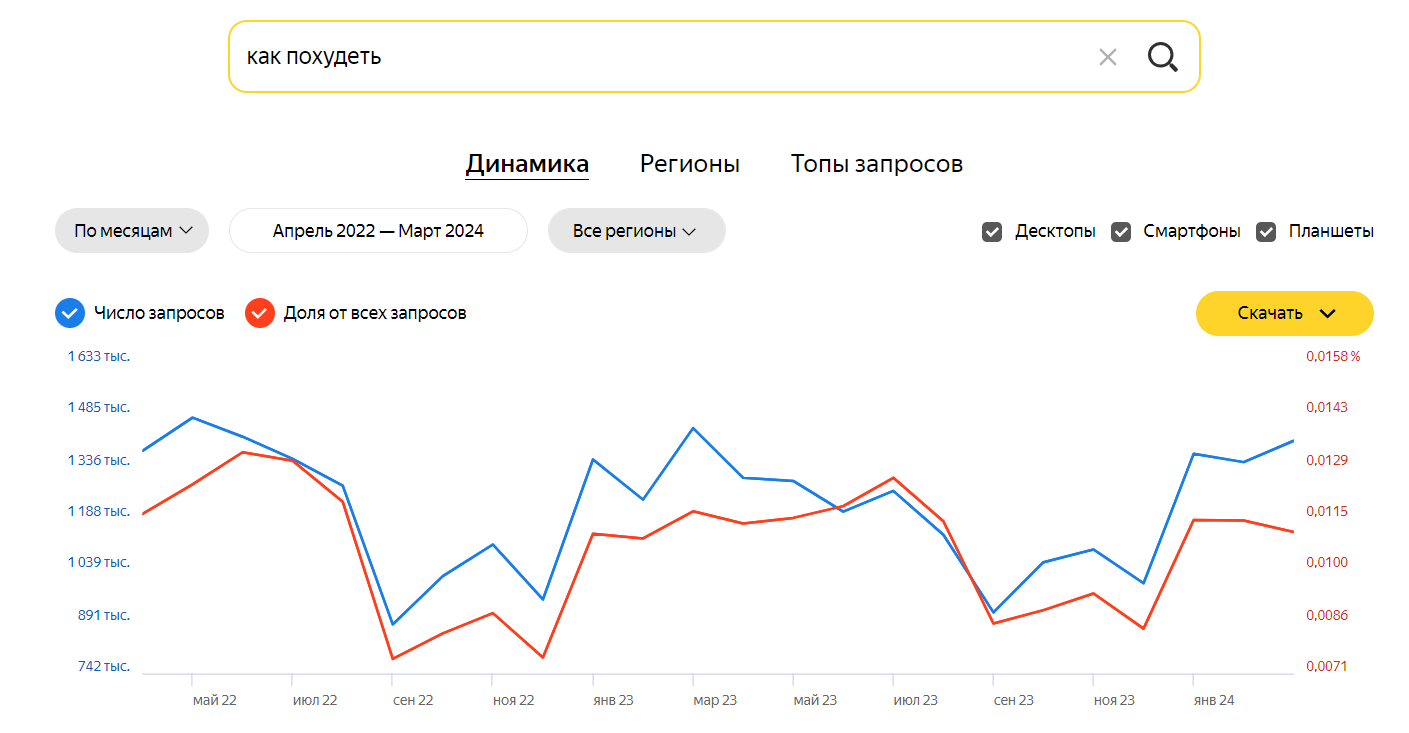This screenshot has width=1409, height=733.
Task: Switch to the Регионы tab
Action: 690,164
